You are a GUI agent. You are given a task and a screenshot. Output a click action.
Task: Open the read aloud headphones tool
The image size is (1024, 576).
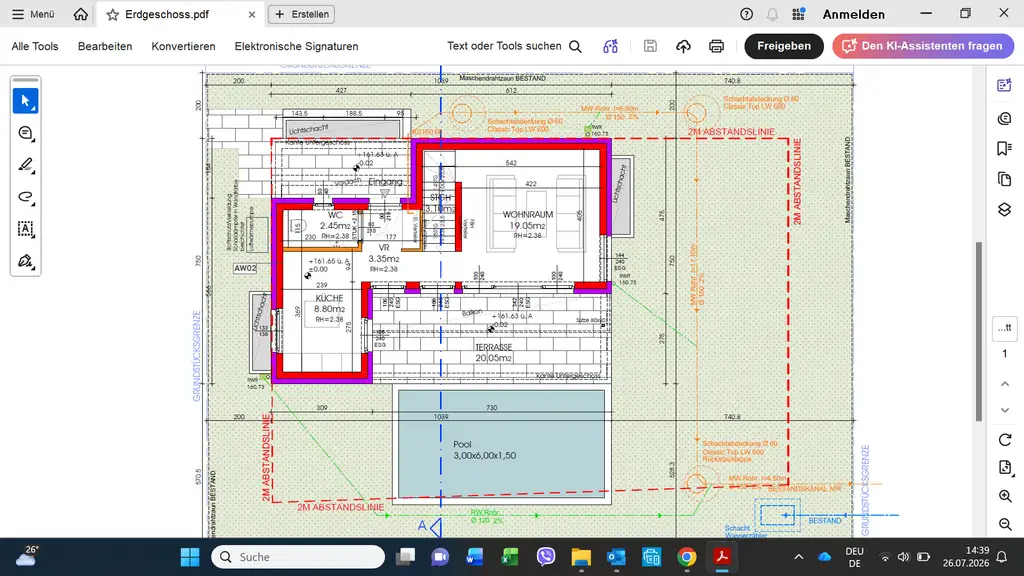tap(611, 46)
